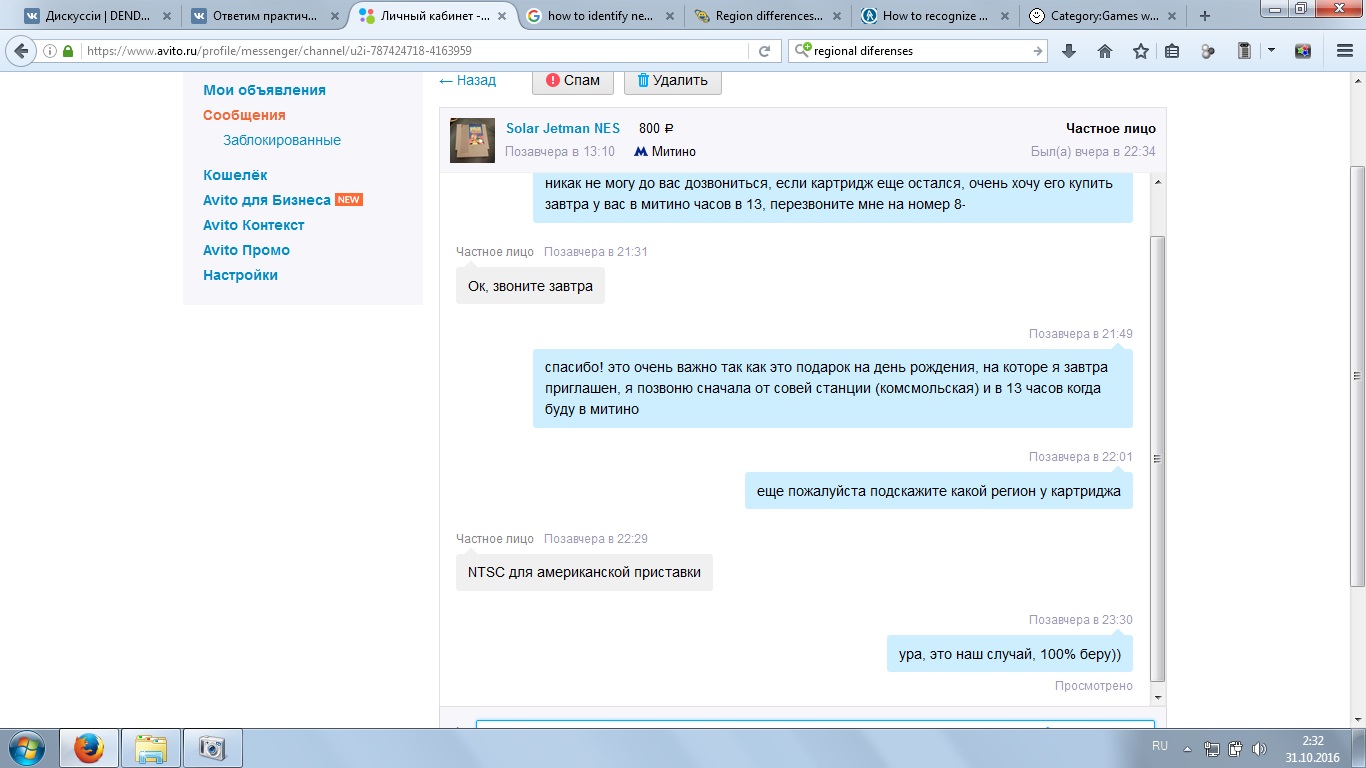1366x768 pixels.
Task: Open the Firefox downloads arrow icon
Action: [x=1069, y=51]
